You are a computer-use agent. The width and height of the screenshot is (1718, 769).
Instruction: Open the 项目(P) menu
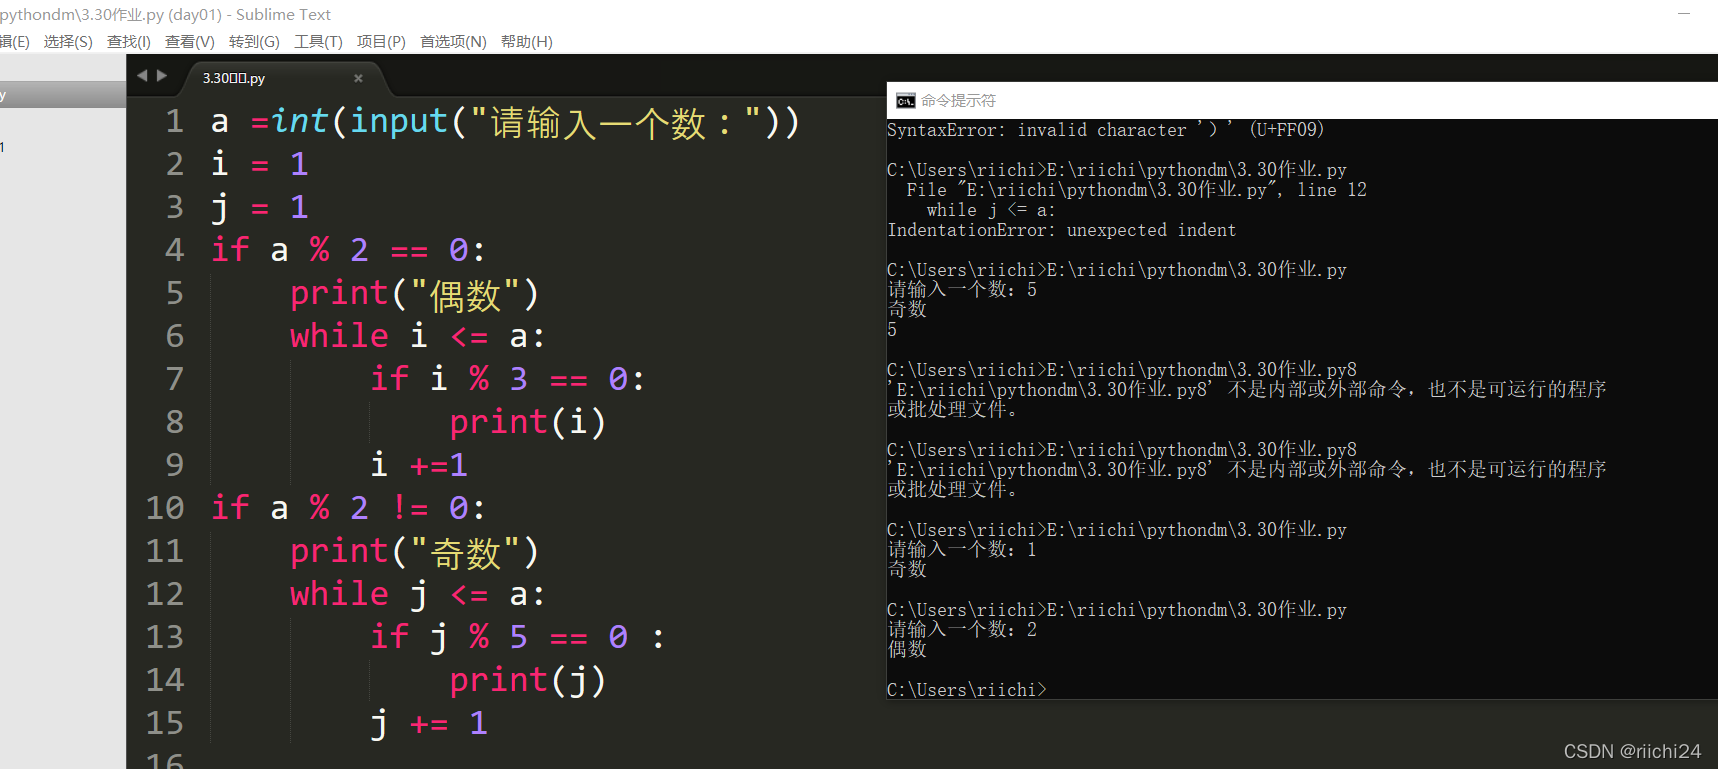pyautogui.click(x=381, y=42)
